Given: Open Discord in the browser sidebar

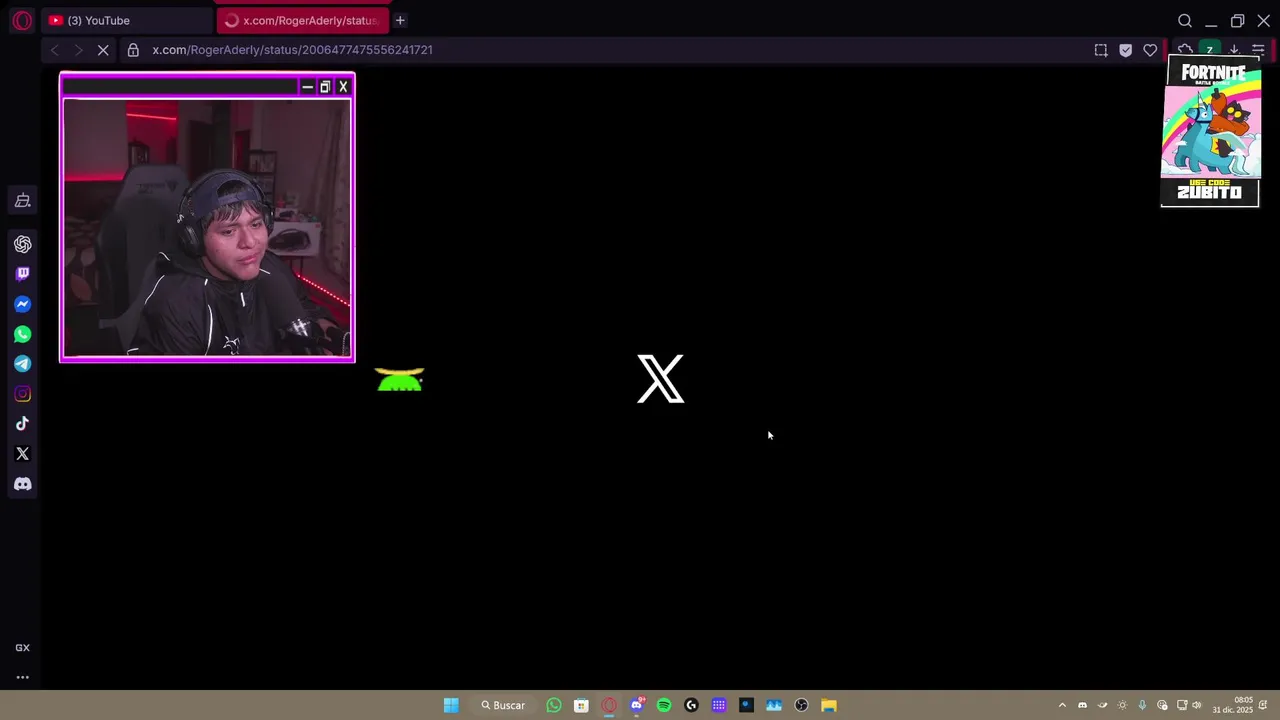Looking at the screenshot, I should pyautogui.click(x=22, y=484).
